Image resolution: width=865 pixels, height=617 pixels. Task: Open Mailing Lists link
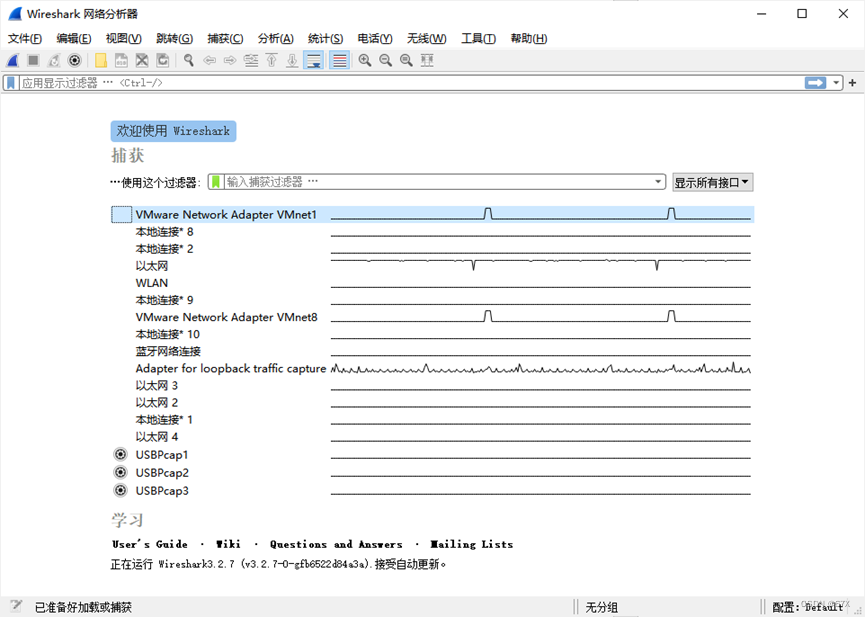tap(472, 544)
